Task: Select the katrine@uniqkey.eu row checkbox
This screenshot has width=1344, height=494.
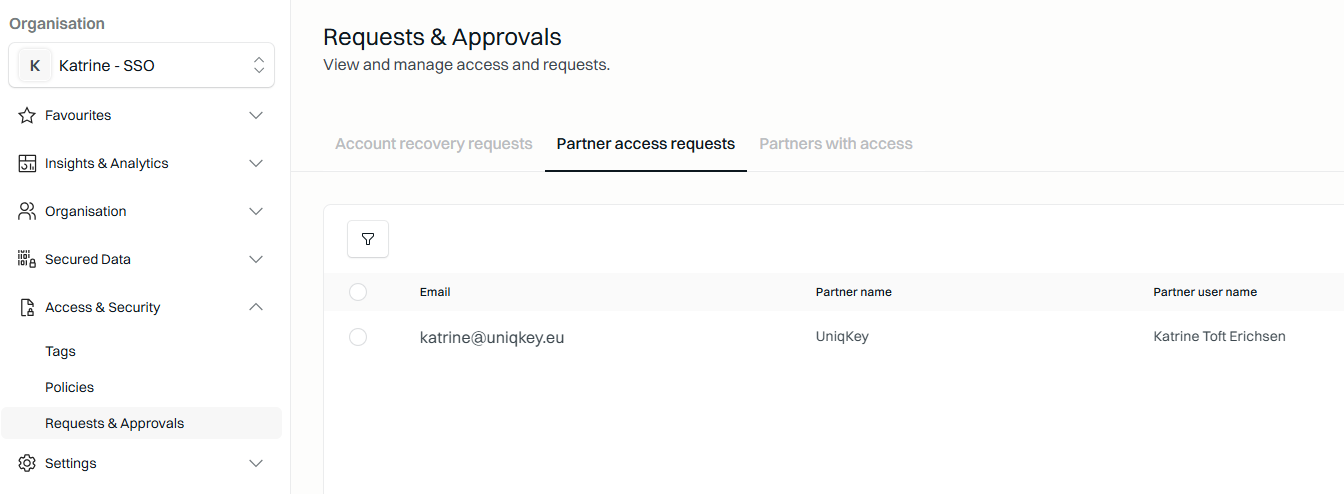Action: click(x=358, y=337)
